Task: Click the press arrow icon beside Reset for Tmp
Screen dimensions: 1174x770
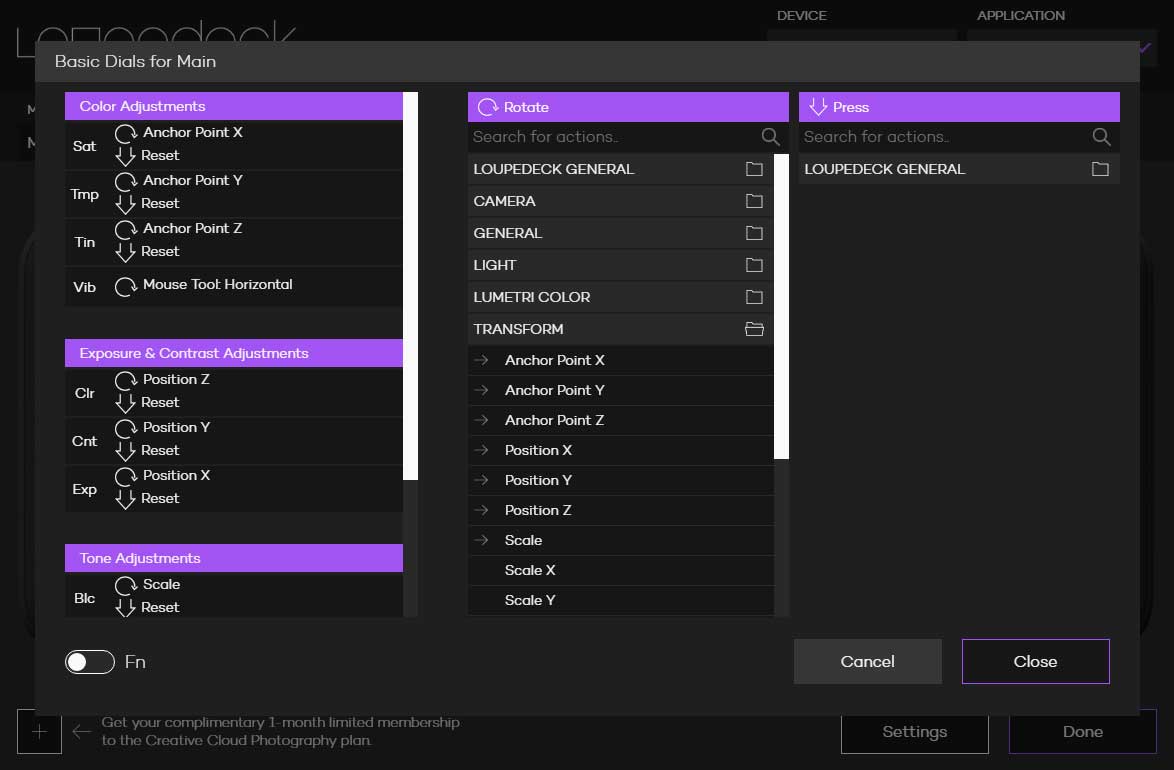Action: click(x=126, y=204)
